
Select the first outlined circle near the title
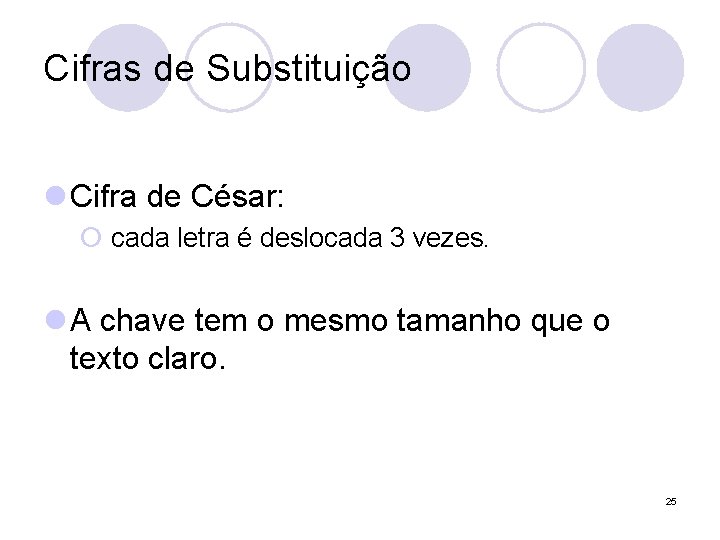click(229, 68)
